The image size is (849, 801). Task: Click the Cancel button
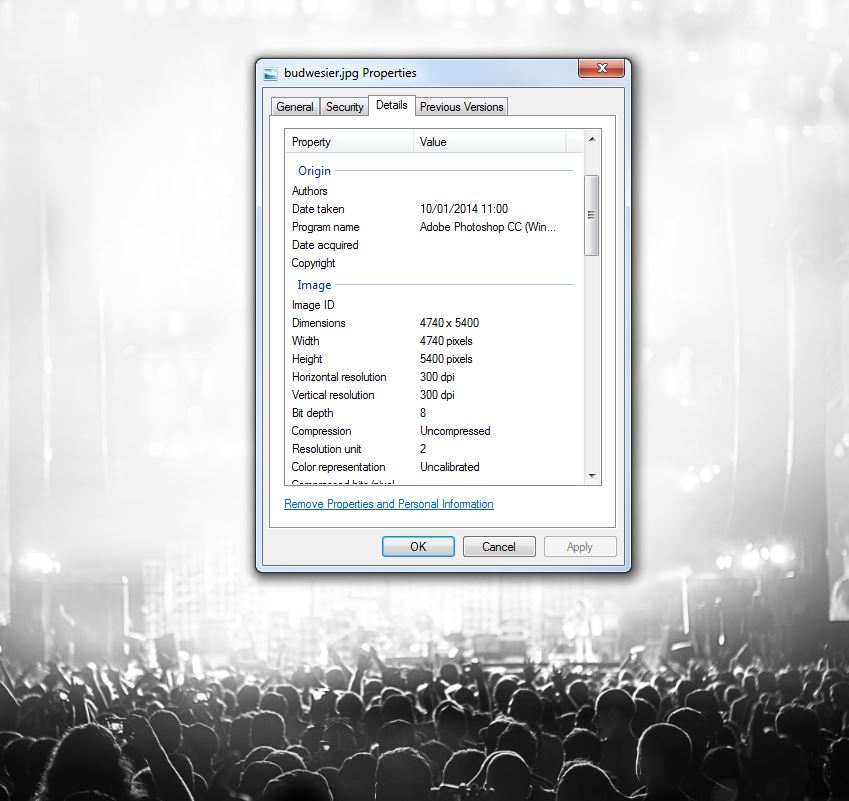(498, 547)
